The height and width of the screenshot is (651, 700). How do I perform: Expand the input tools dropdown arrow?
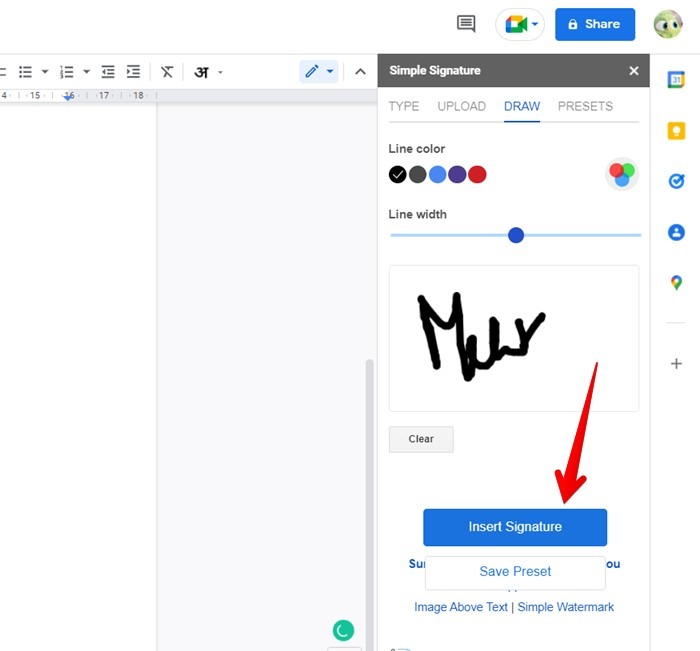(x=220, y=72)
